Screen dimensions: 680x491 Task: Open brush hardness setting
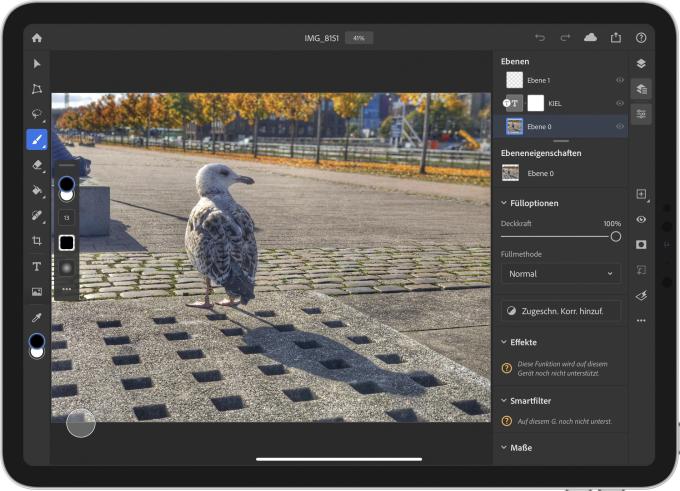(x=66, y=268)
